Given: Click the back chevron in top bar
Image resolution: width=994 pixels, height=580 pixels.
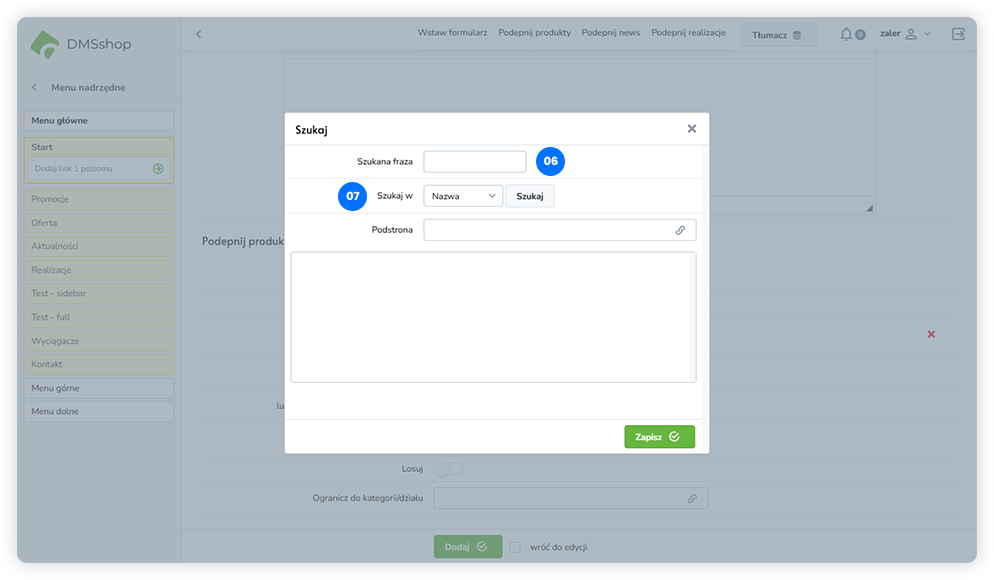Looking at the screenshot, I should point(198,34).
